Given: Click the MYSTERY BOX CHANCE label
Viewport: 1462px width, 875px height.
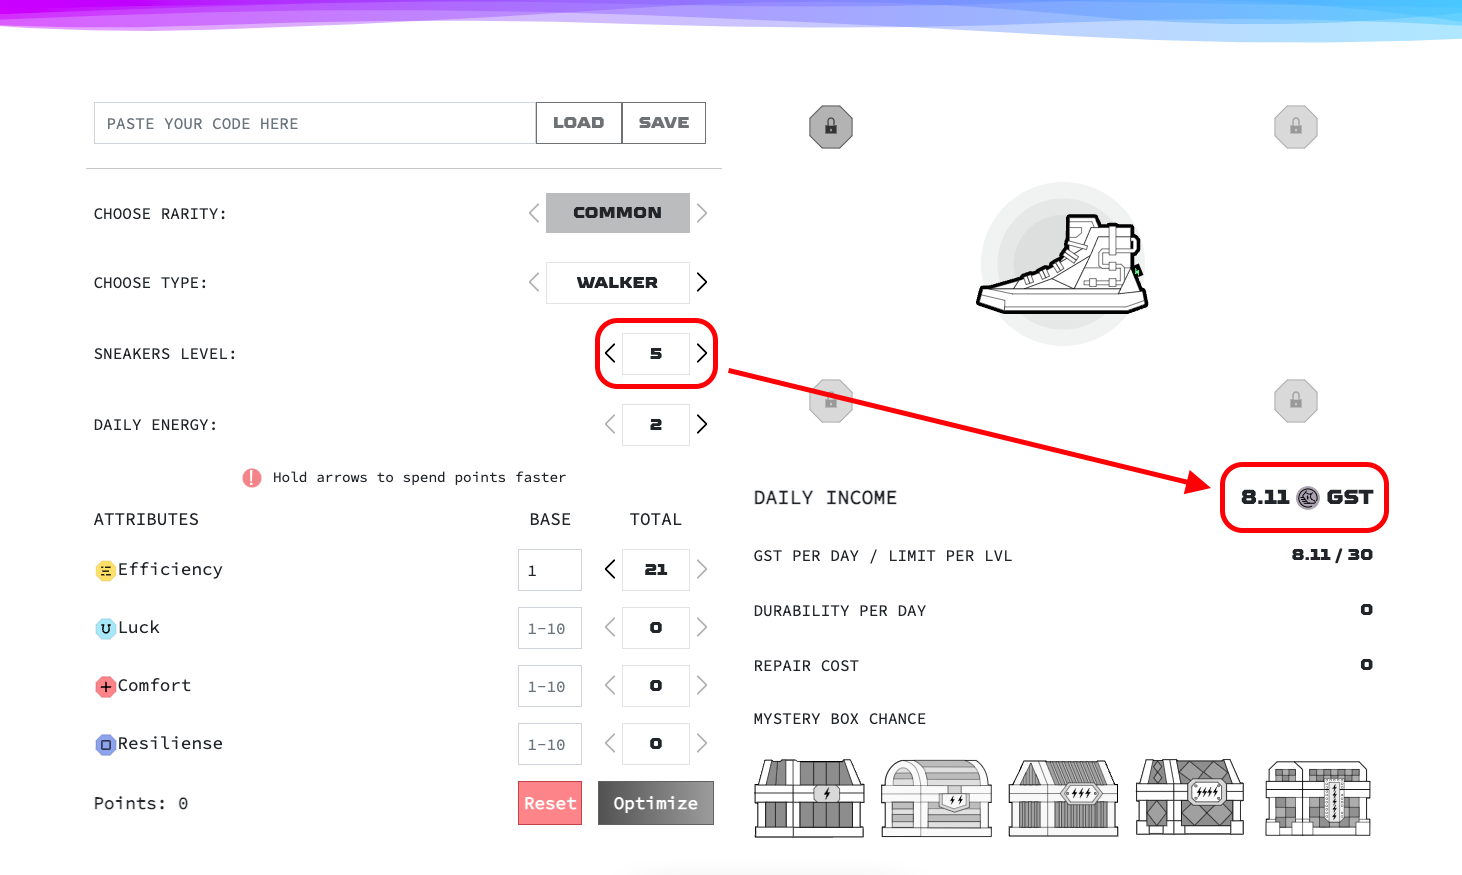Looking at the screenshot, I should (x=840, y=719).
